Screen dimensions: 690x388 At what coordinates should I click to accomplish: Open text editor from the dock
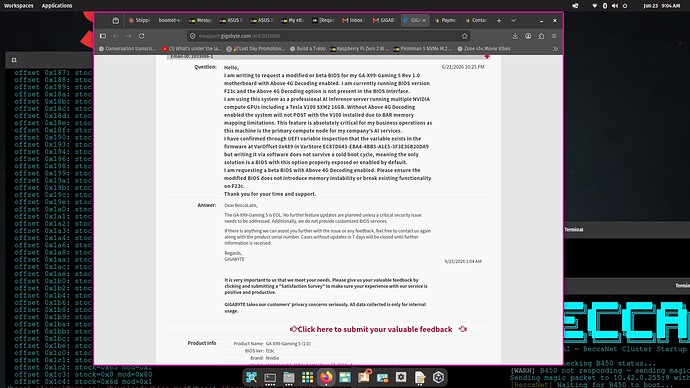pyautogui.click(x=420, y=377)
